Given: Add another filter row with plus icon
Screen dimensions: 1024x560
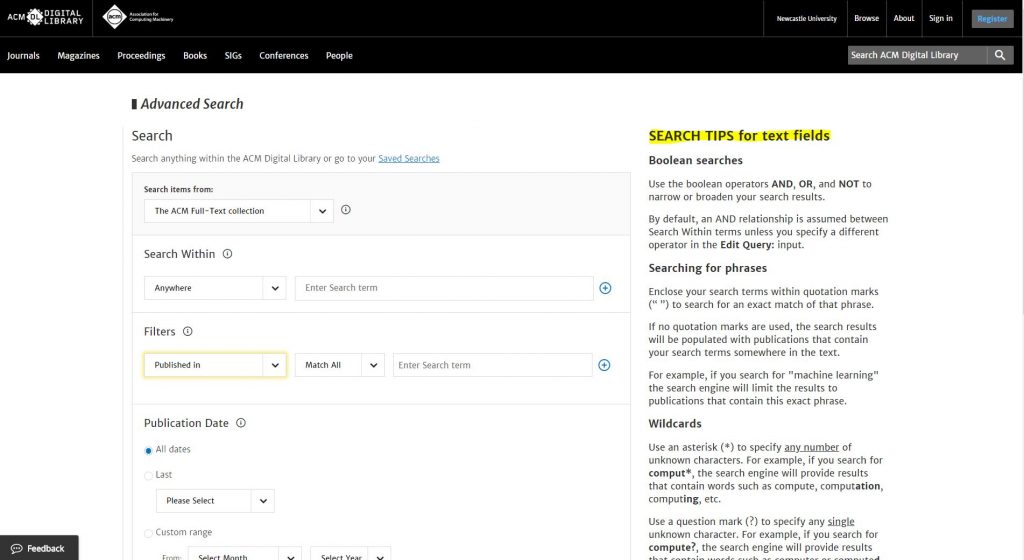Looking at the screenshot, I should click(x=604, y=365).
